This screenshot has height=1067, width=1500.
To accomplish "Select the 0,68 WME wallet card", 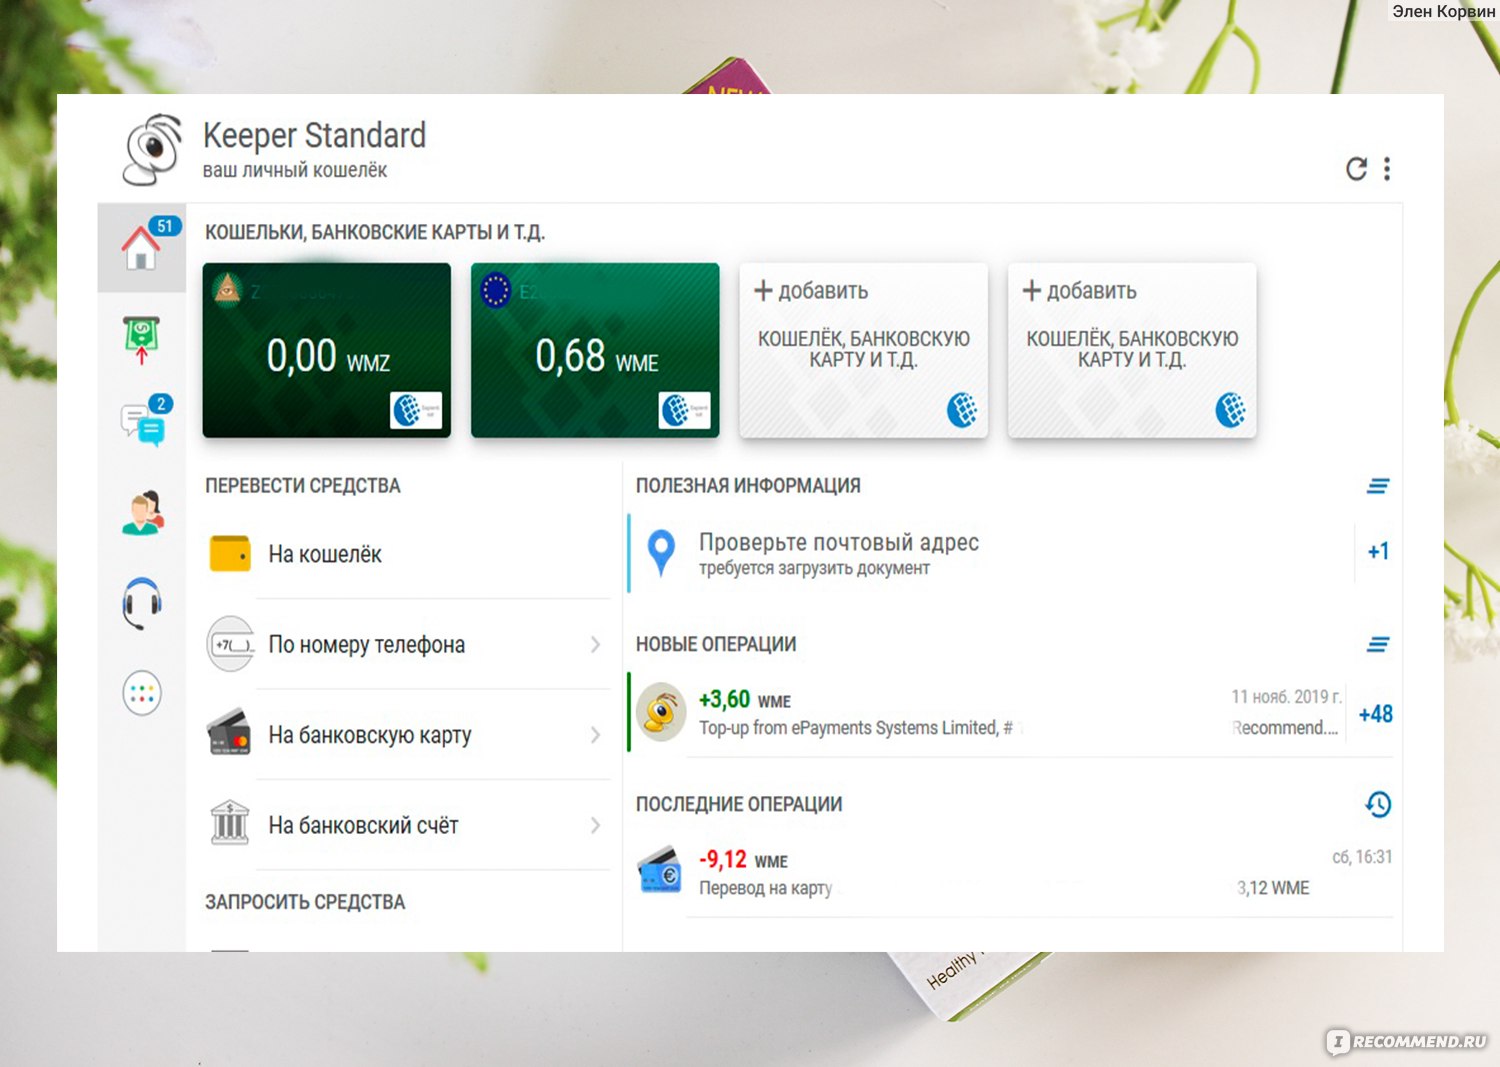I will [595, 350].
